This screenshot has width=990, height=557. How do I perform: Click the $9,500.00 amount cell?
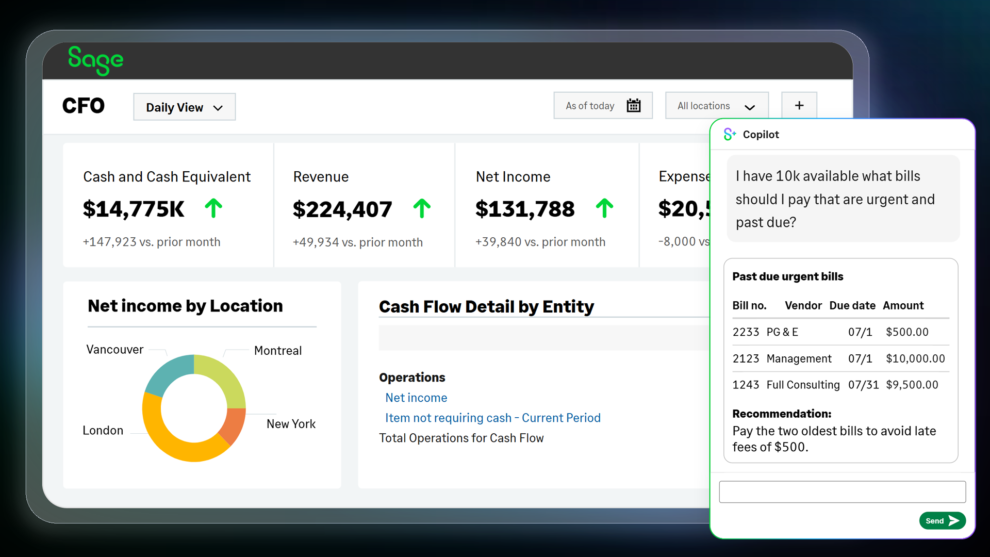[x=912, y=385]
